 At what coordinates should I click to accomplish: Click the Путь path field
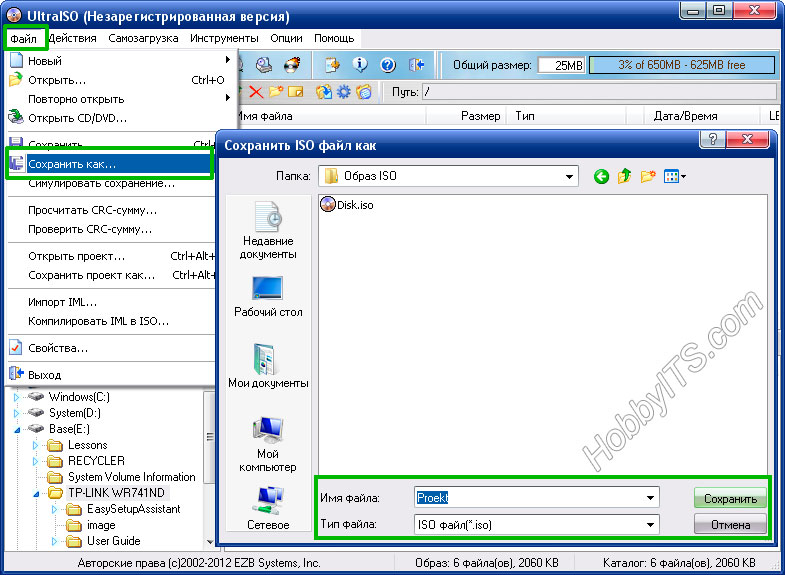coord(599,92)
